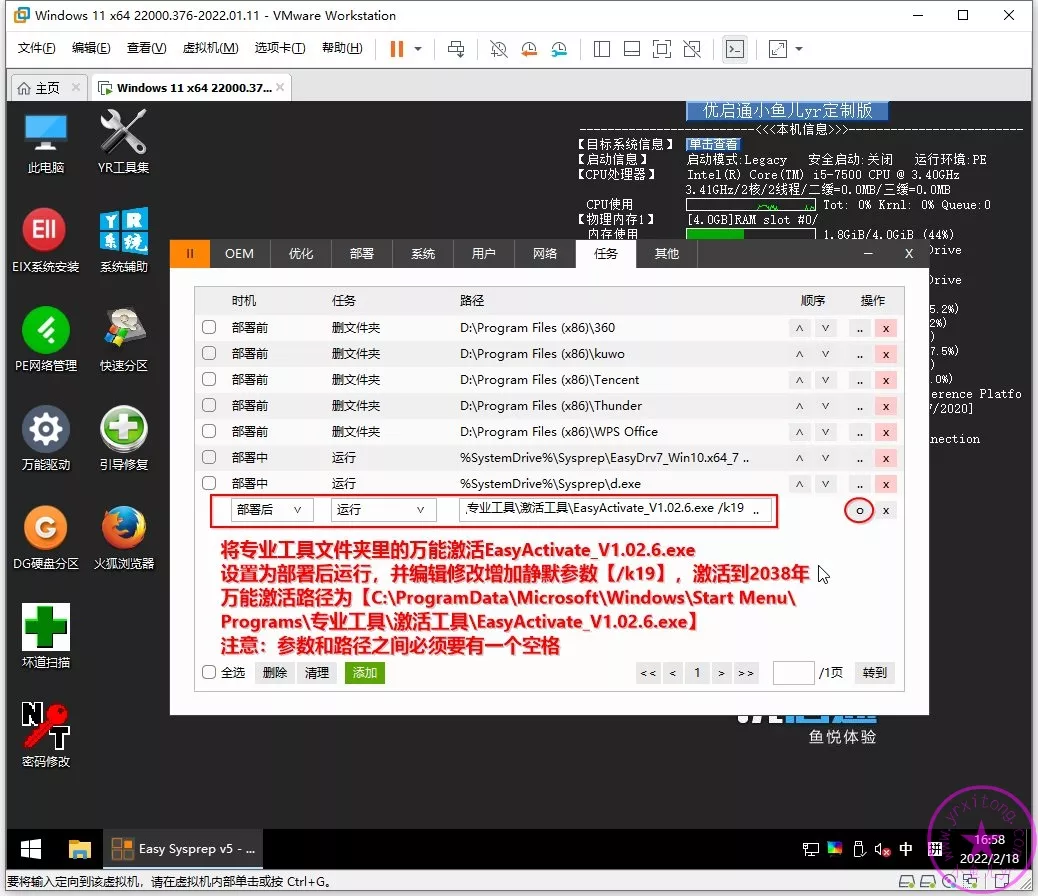Open the 坏道扫描 desktop icon

pyautogui.click(x=45, y=628)
